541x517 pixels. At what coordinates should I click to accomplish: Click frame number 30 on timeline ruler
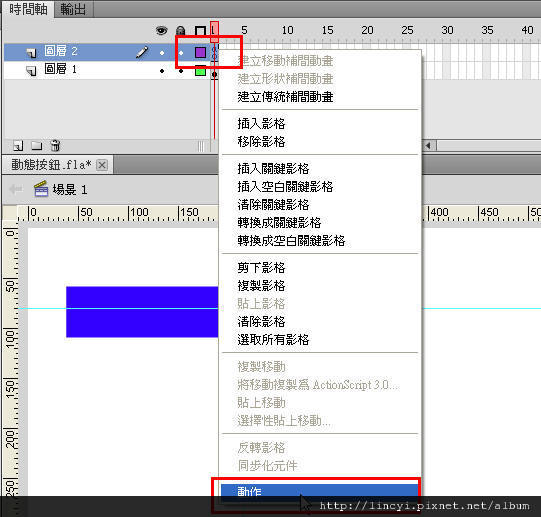tap(447, 30)
